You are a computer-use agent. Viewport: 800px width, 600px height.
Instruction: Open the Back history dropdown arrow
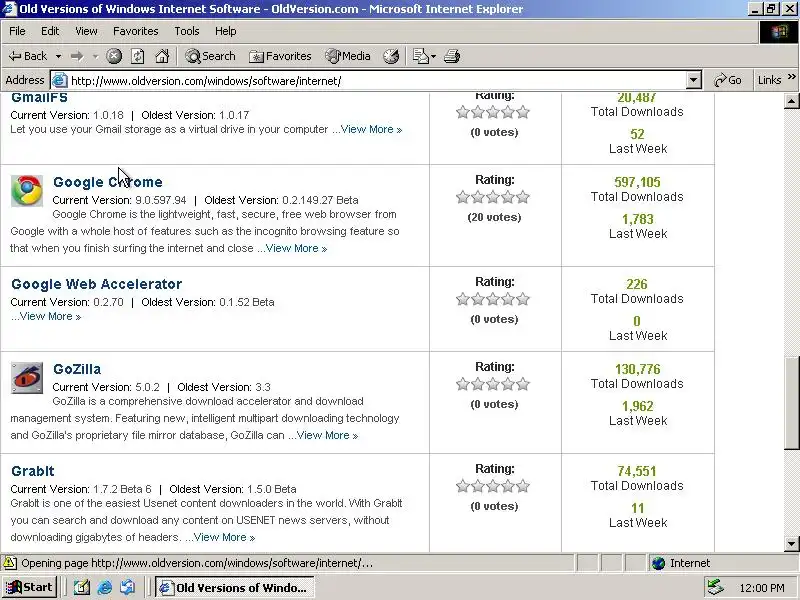(x=59, y=56)
